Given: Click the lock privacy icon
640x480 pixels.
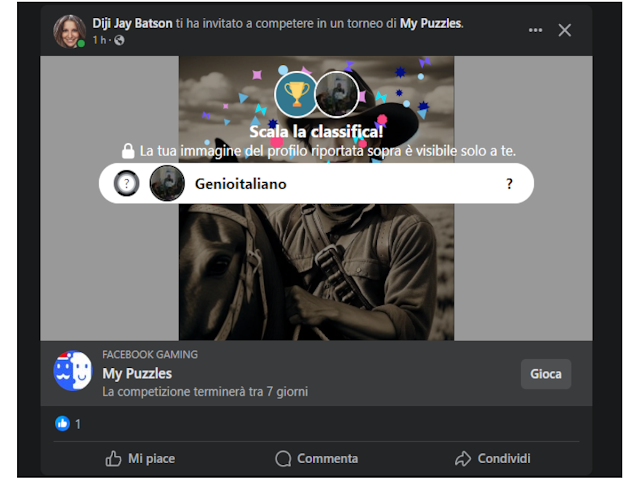Looking at the screenshot, I should [128, 151].
